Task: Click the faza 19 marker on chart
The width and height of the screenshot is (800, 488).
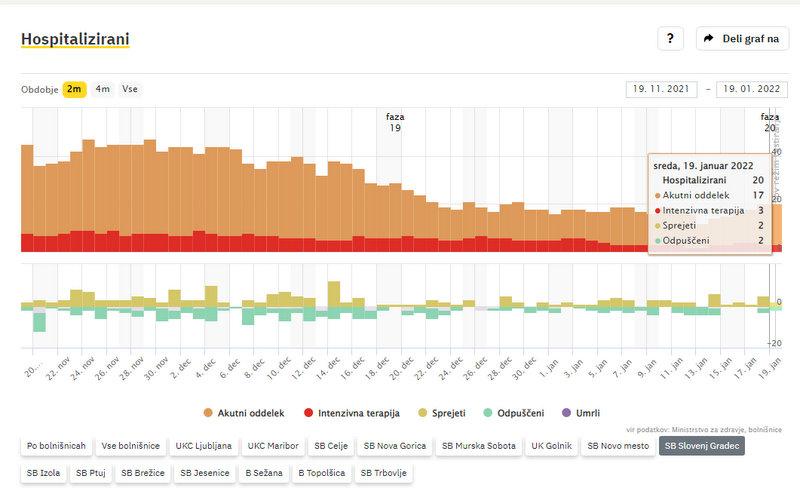Action: (x=395, y=122)
